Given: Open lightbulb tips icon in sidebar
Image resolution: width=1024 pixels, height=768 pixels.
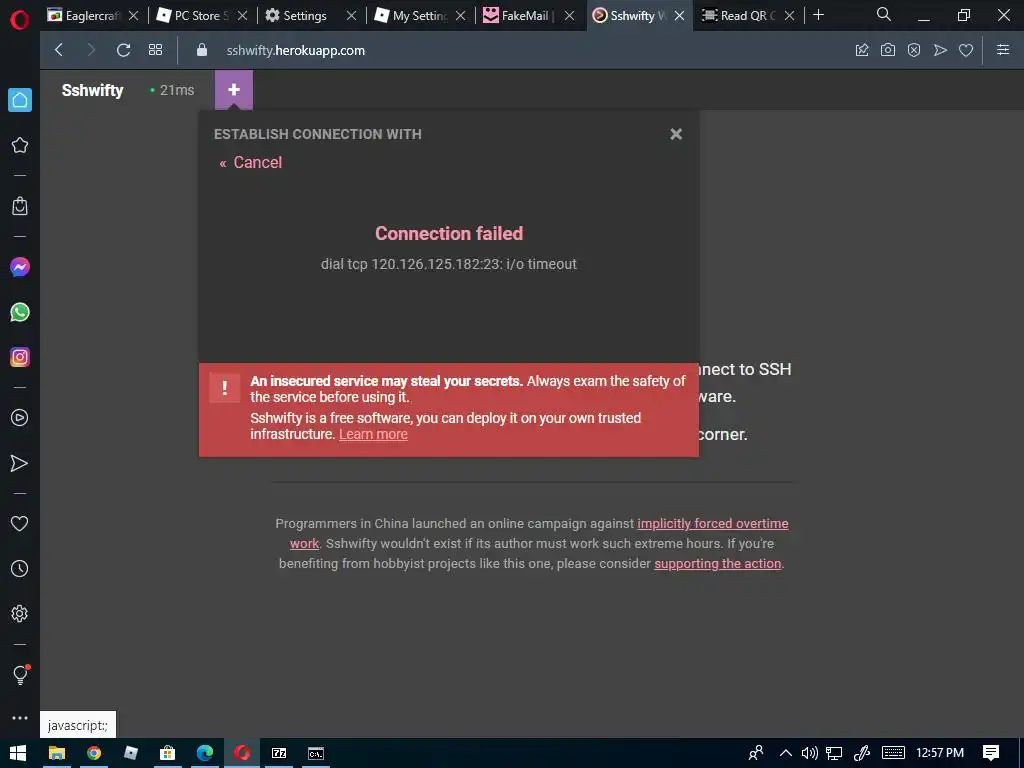Looking at the screenshot, I should click(20, 674).
